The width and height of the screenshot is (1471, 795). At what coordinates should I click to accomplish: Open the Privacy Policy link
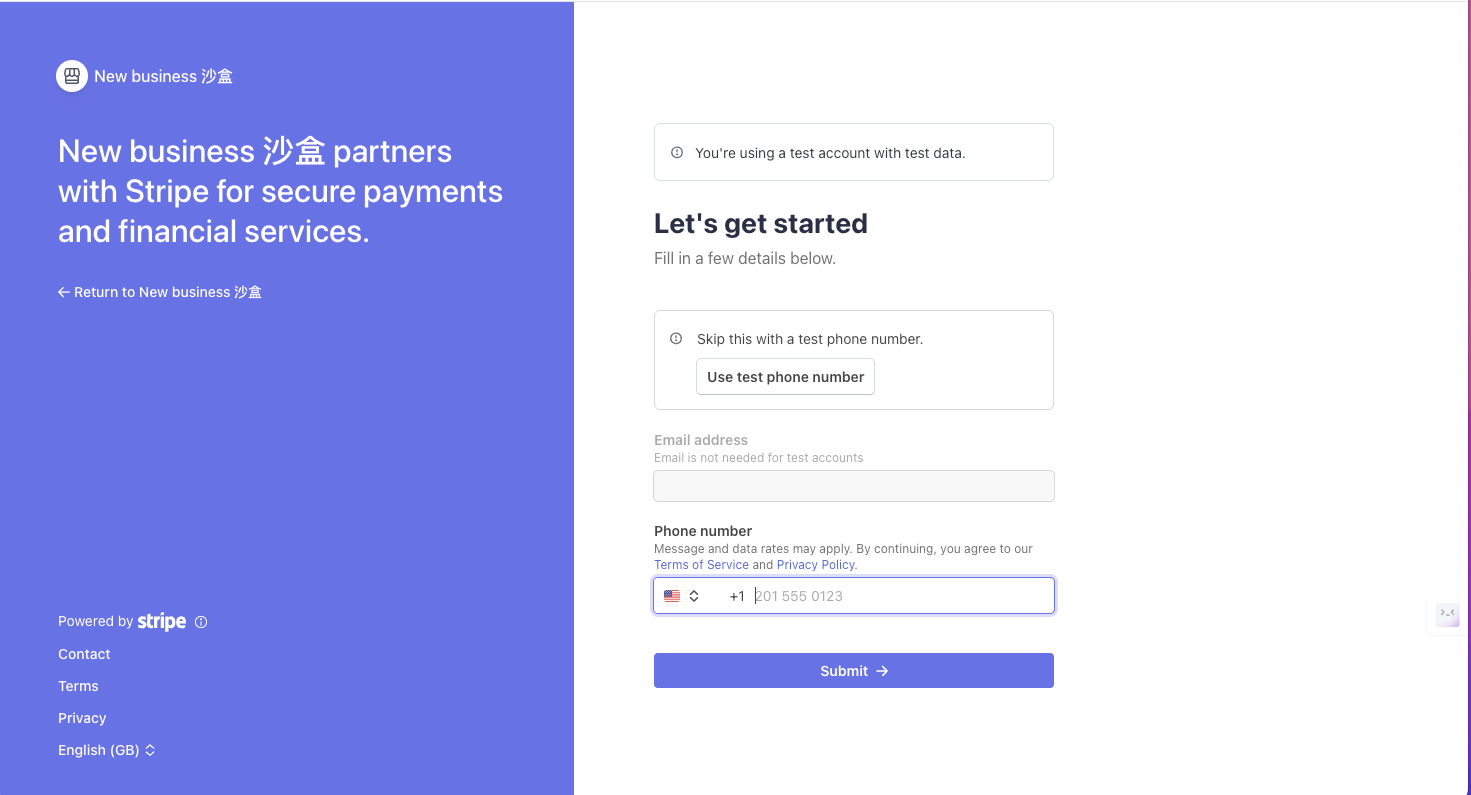click(816, 565)
